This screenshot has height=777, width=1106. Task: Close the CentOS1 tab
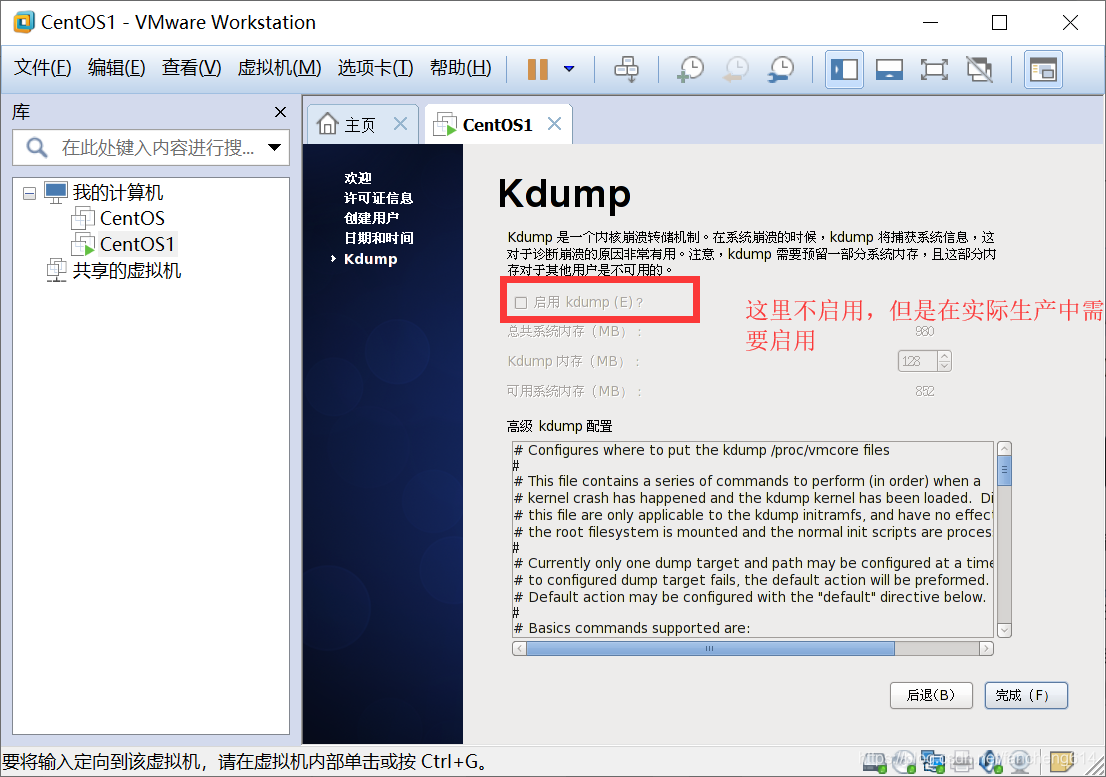tap(554, 124)
